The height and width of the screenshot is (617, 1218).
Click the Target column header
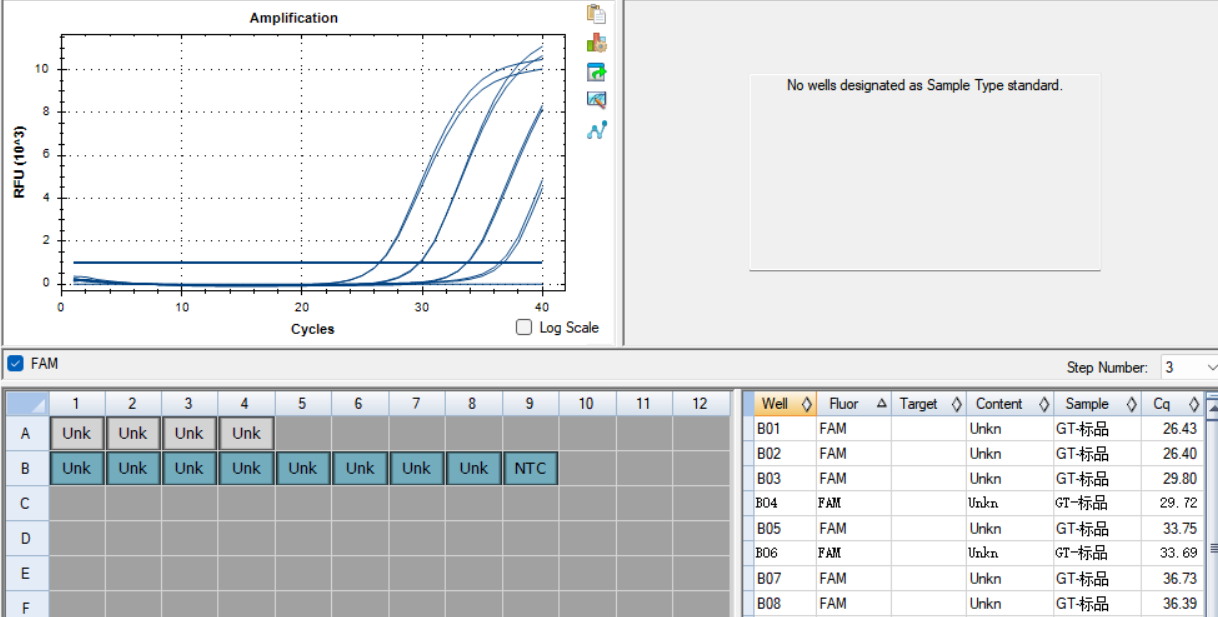[928, 404]
